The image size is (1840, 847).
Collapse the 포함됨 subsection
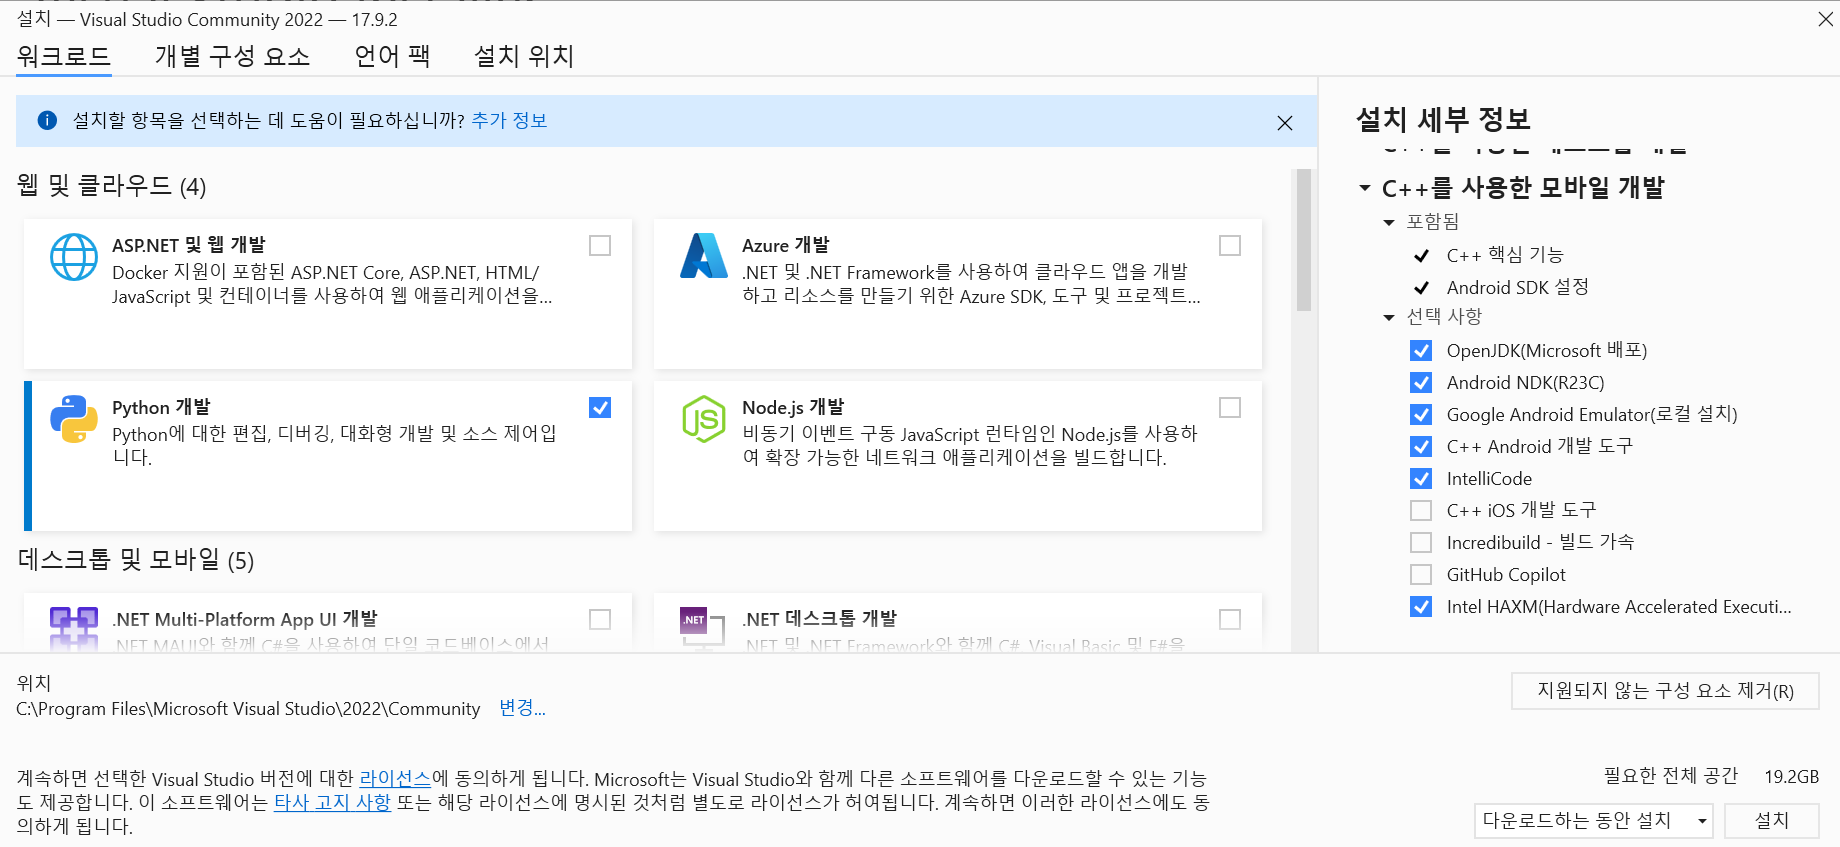click(1389, 223)
